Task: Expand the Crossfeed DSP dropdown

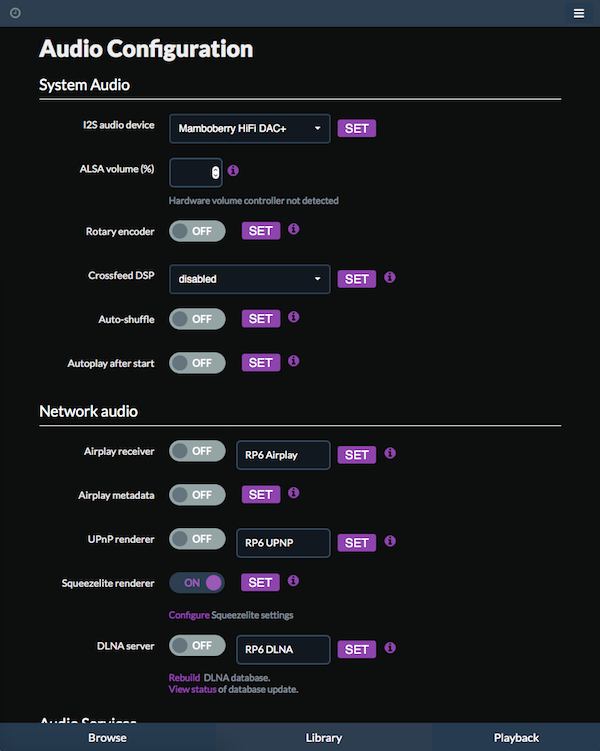Action: [249, 279]
